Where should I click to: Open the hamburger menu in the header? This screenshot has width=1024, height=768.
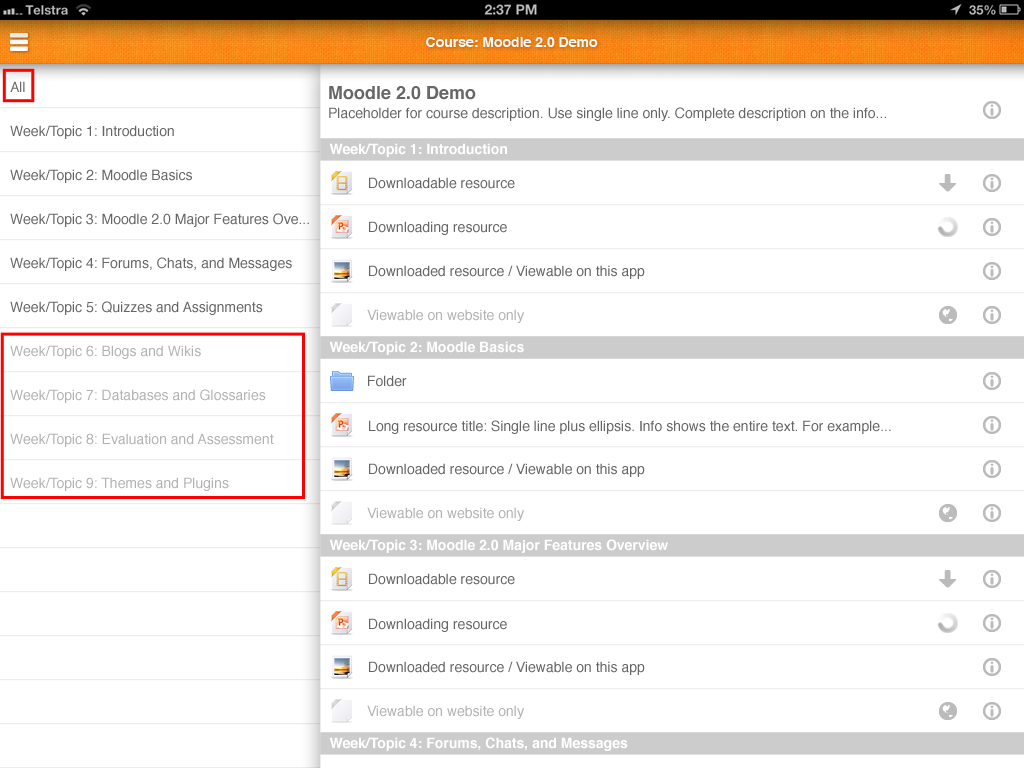coord(19,42)
